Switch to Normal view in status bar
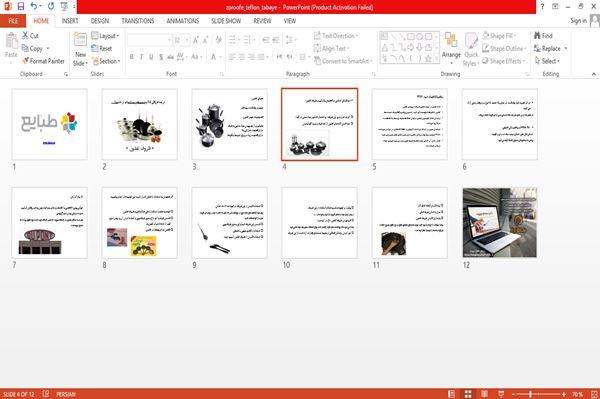600x399 pixels. click(x=452, y=394)
